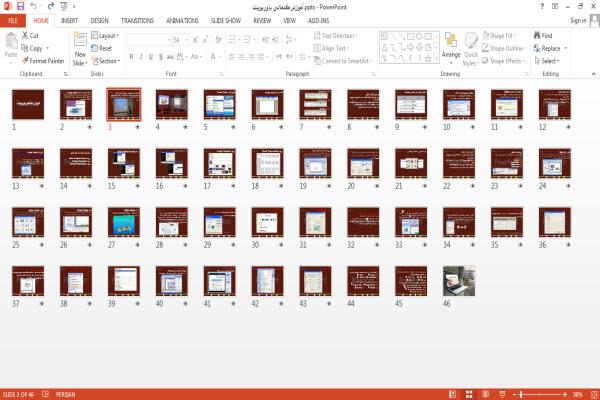Toggle text Shadow
600x400 pixels.
pyautogui.click(x=161, y=57)
